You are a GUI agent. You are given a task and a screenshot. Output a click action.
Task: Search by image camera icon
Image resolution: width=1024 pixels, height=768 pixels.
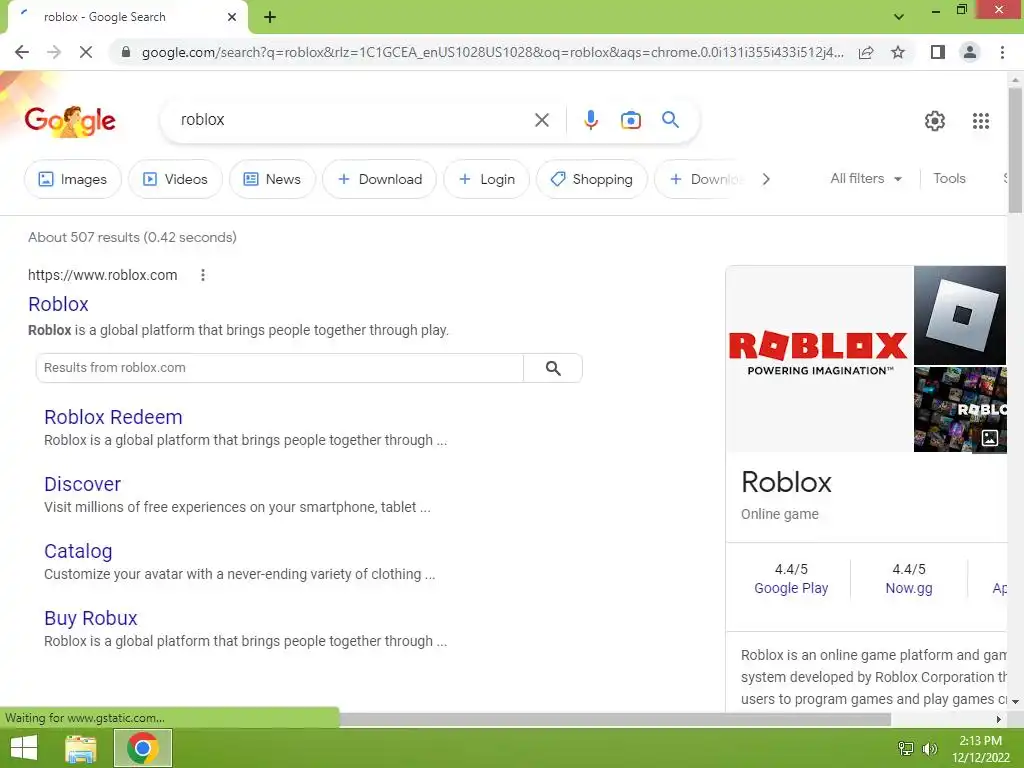(630, 120)
